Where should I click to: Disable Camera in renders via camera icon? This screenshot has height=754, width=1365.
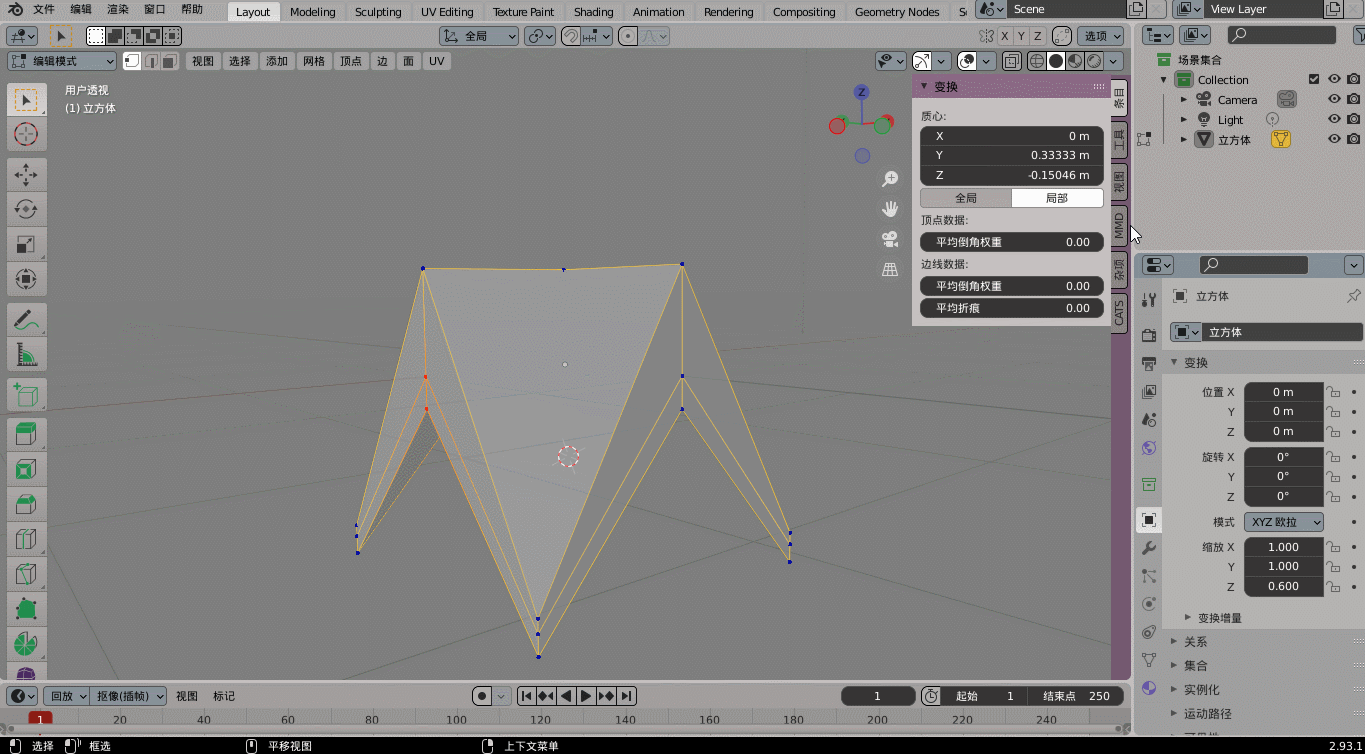1353,99
